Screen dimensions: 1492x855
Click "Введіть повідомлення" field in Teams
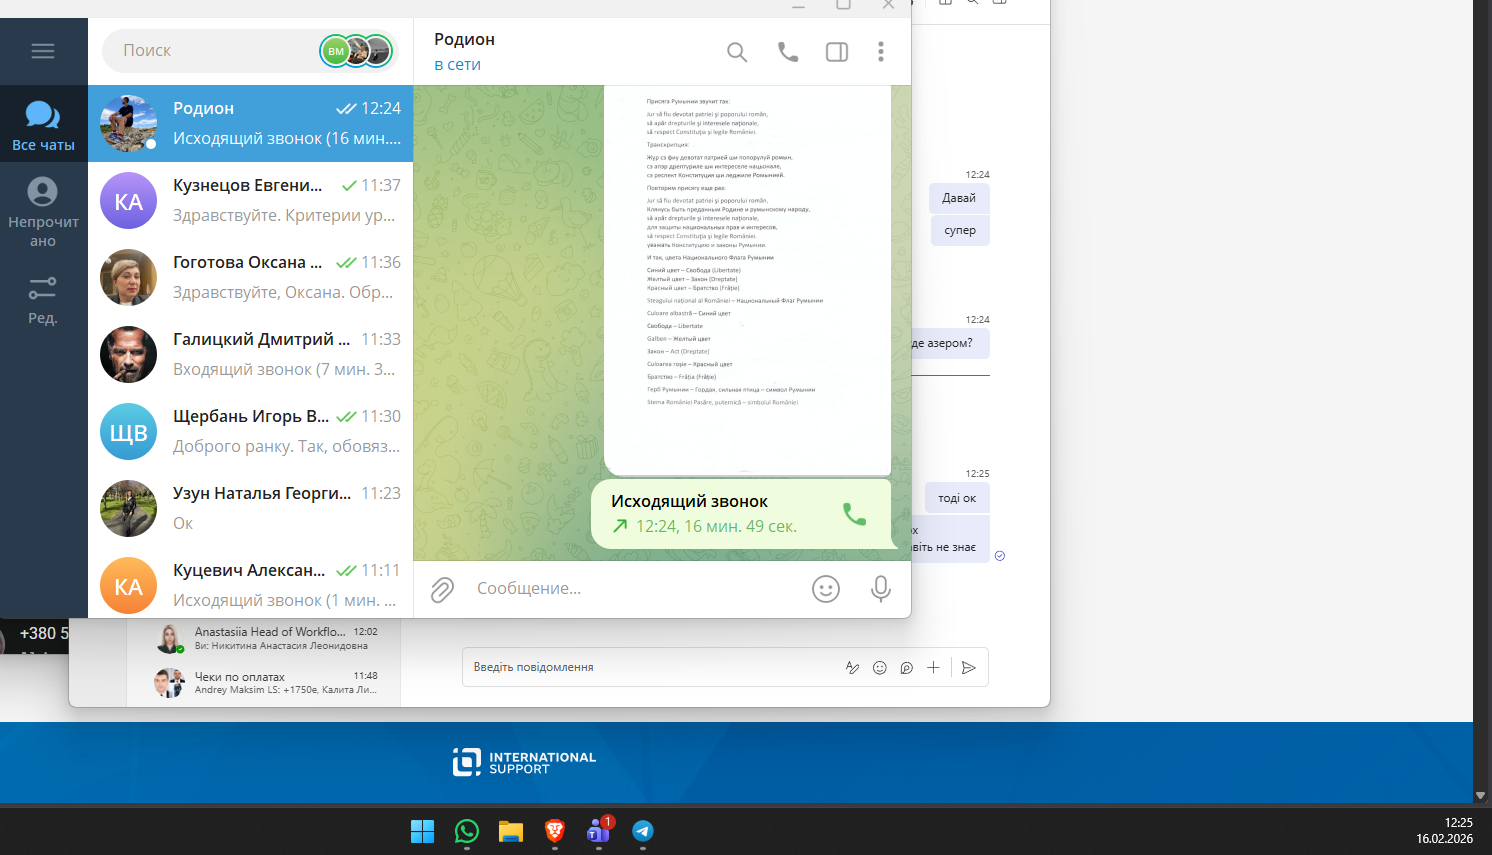pos(650,667)
